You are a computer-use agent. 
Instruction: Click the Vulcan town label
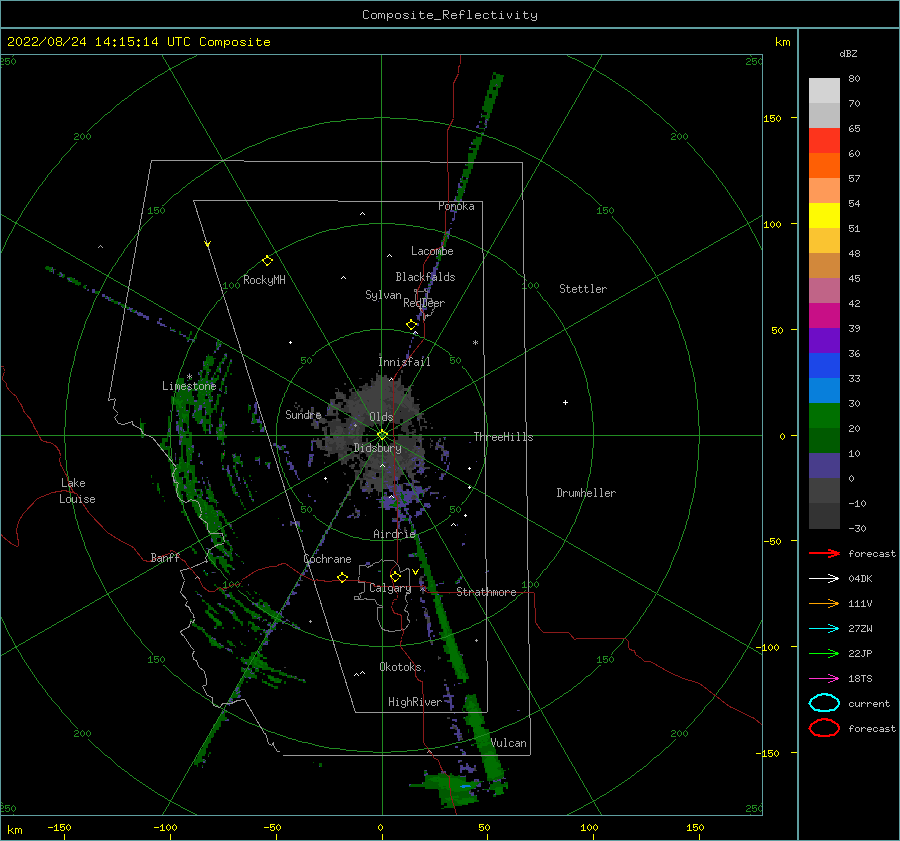[x=508, y=743]
